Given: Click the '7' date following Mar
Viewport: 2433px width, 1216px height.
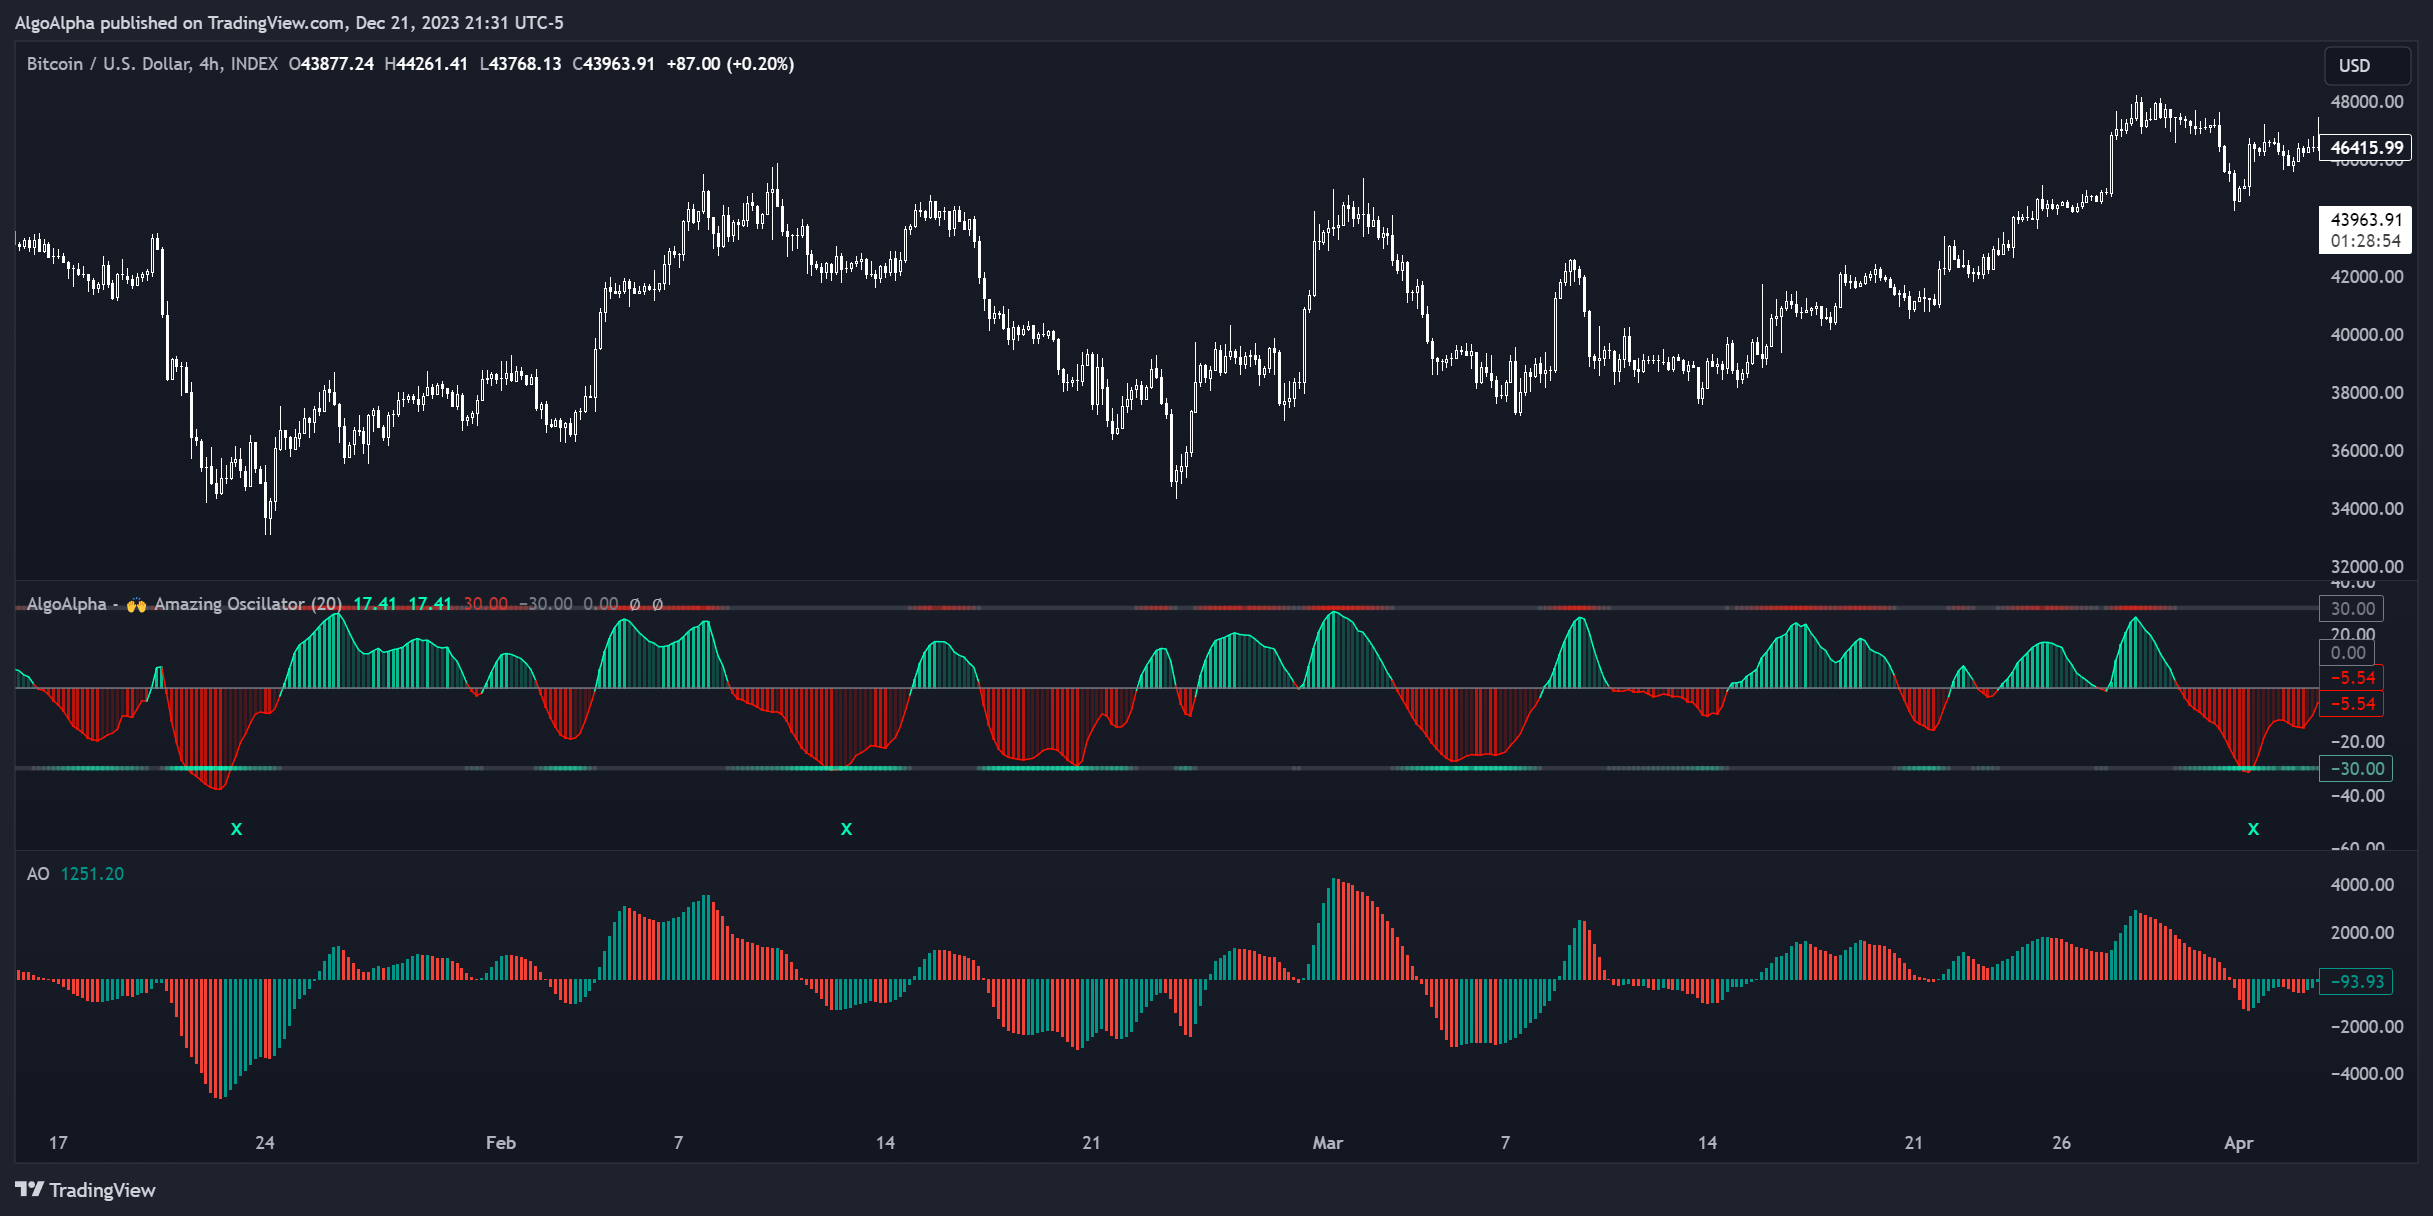Looking at the screenshot, I should pos(1505,1143).
